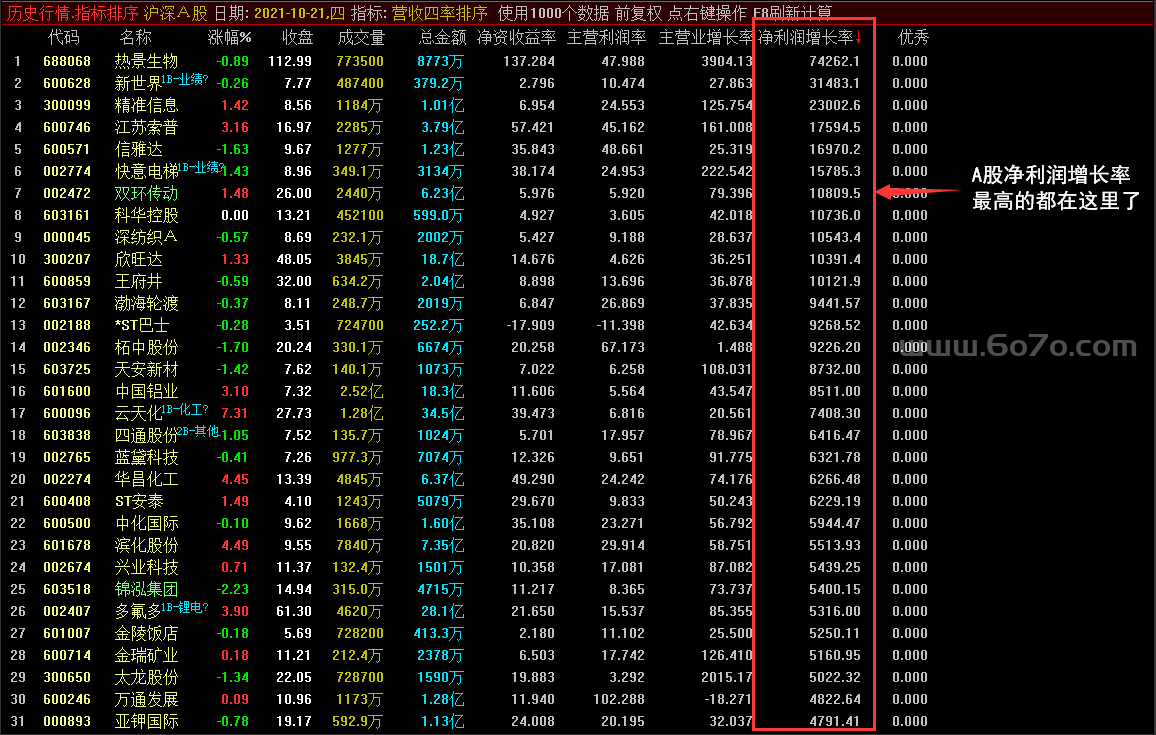Select stock 柘中股份

(146, 347)
